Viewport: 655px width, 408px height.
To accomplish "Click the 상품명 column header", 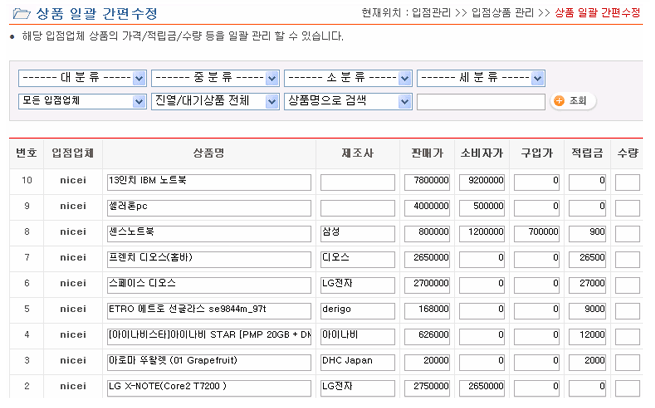I will click(208, 153).
